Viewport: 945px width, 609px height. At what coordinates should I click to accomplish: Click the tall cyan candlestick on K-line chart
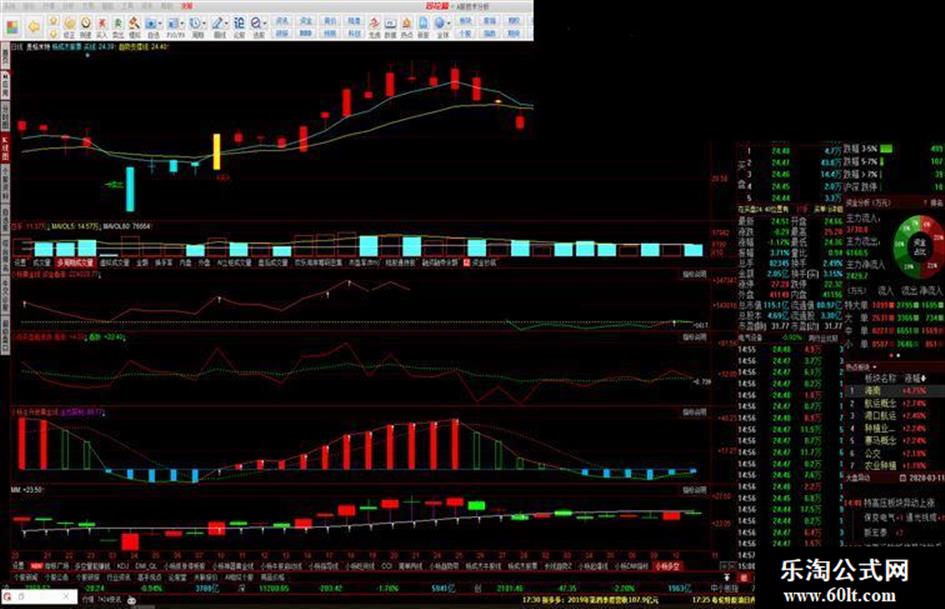130,189
